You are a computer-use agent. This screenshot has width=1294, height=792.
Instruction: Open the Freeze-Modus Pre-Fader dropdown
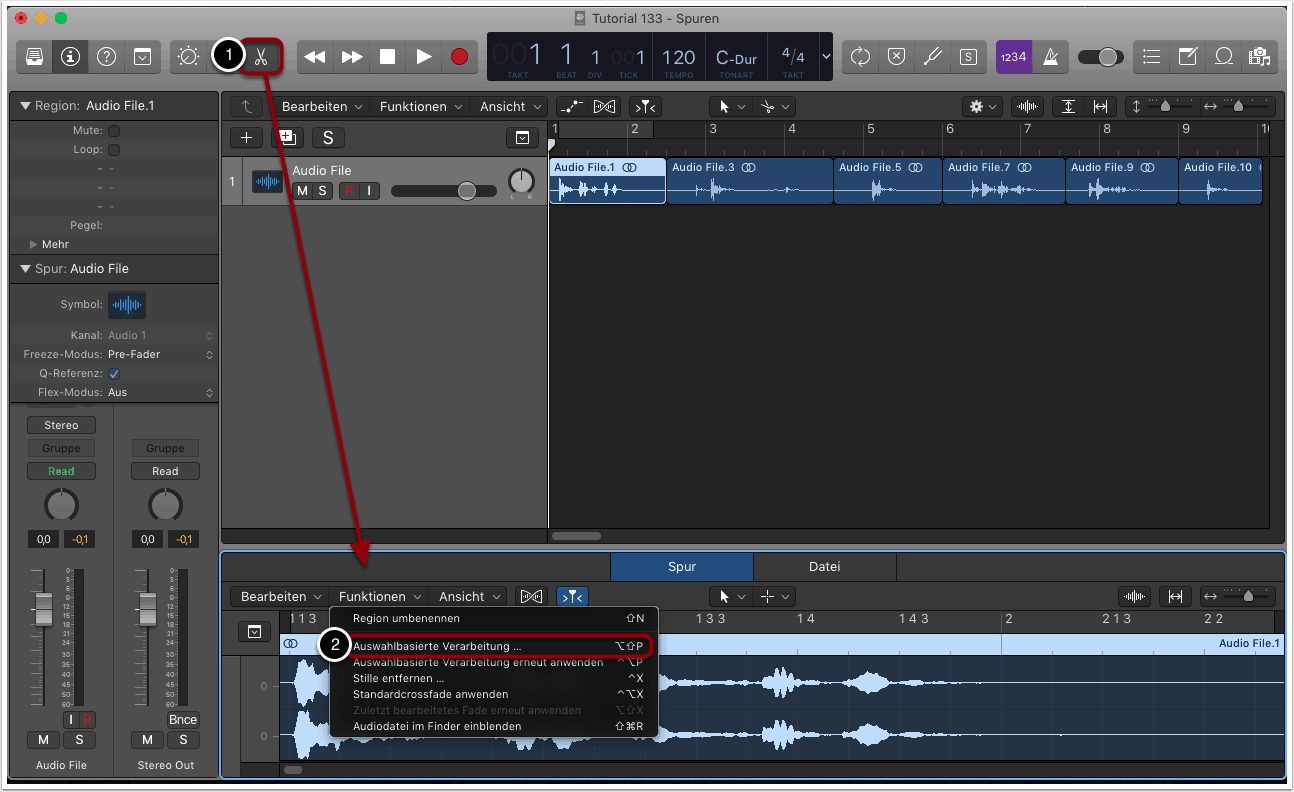pyautogui.click(x=160, y=355)
